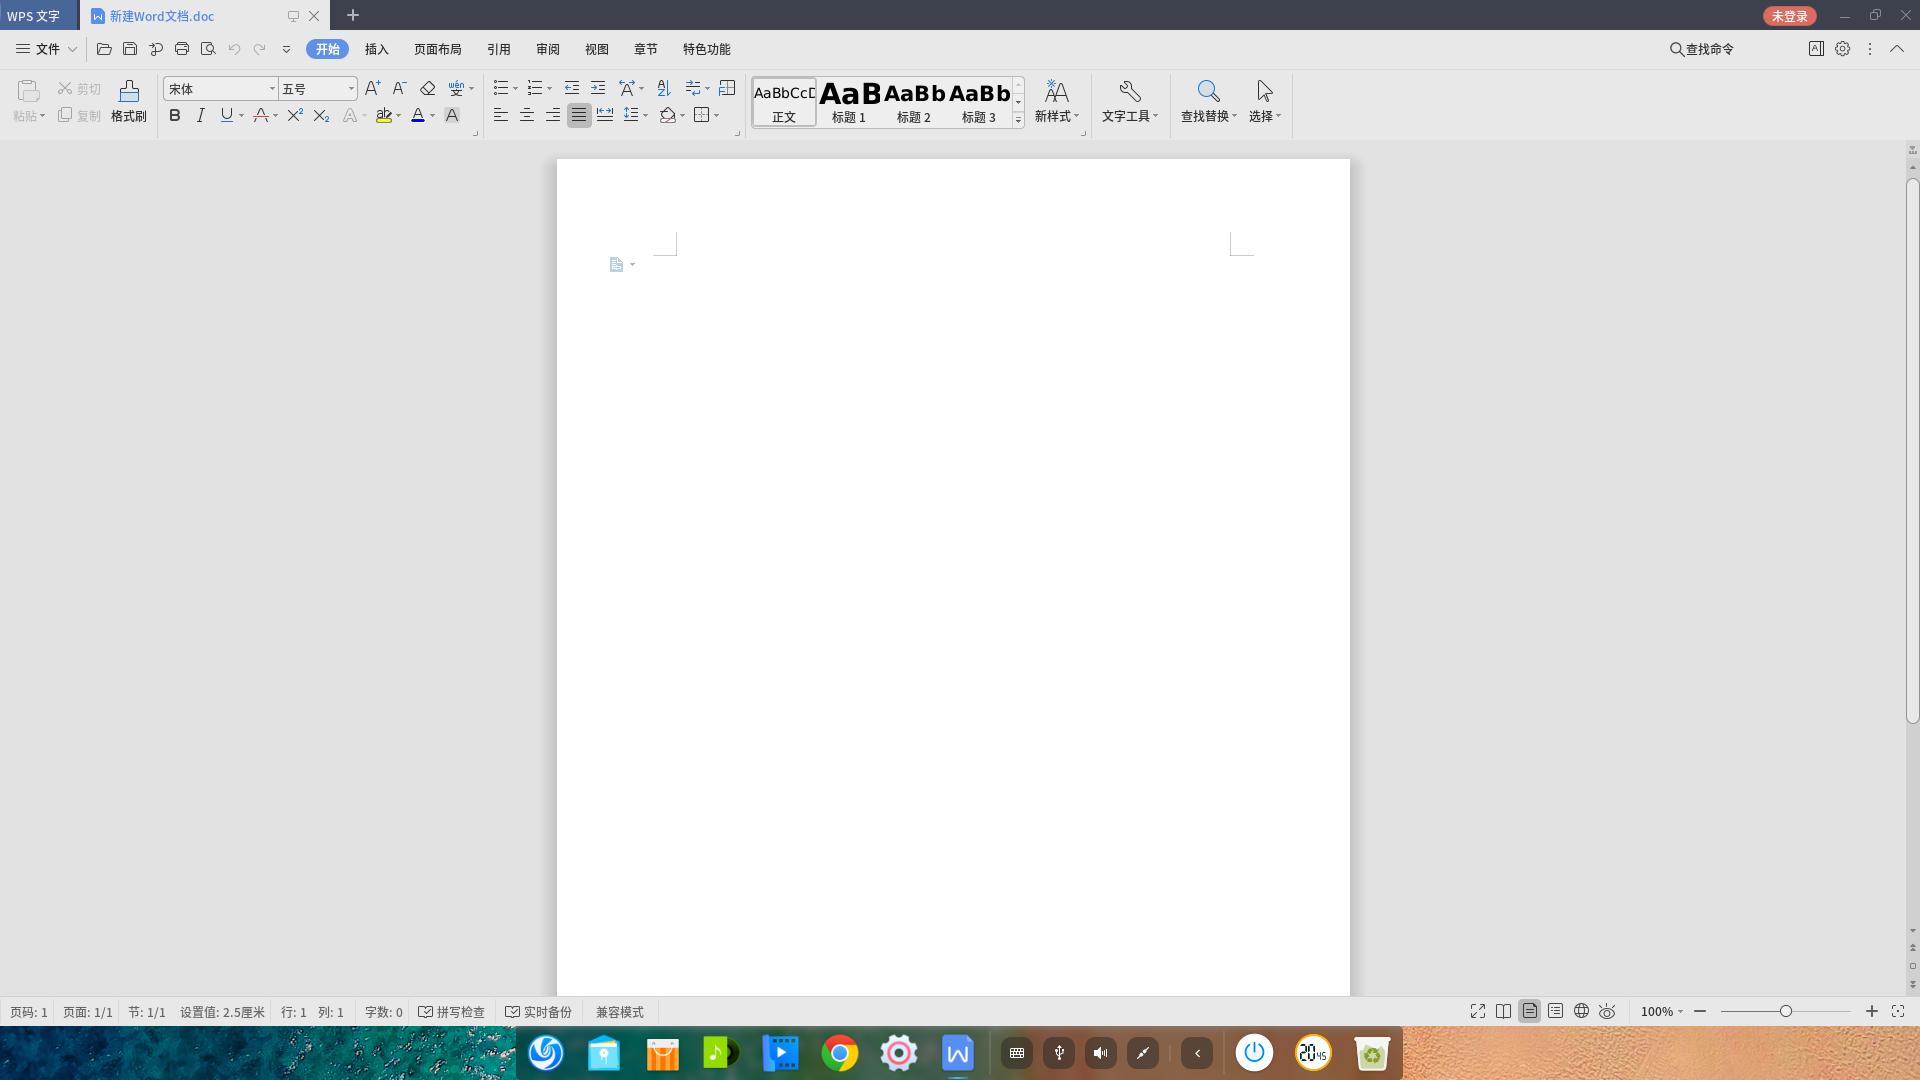The image size is (1920, 1080).
Task: Toggle spell check (拼写检查) in status bar
Action: [x=452, y=1012]
